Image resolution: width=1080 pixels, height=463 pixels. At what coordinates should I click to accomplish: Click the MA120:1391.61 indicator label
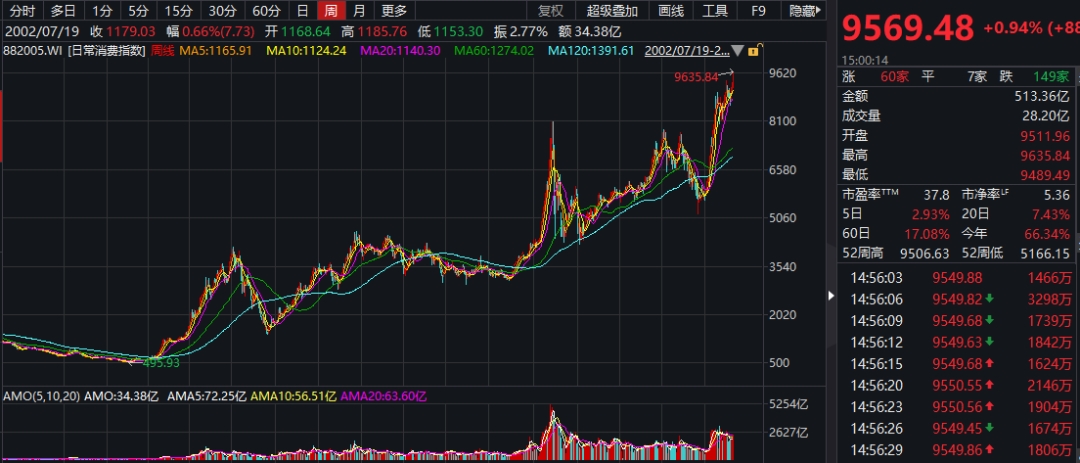point(591,50)
